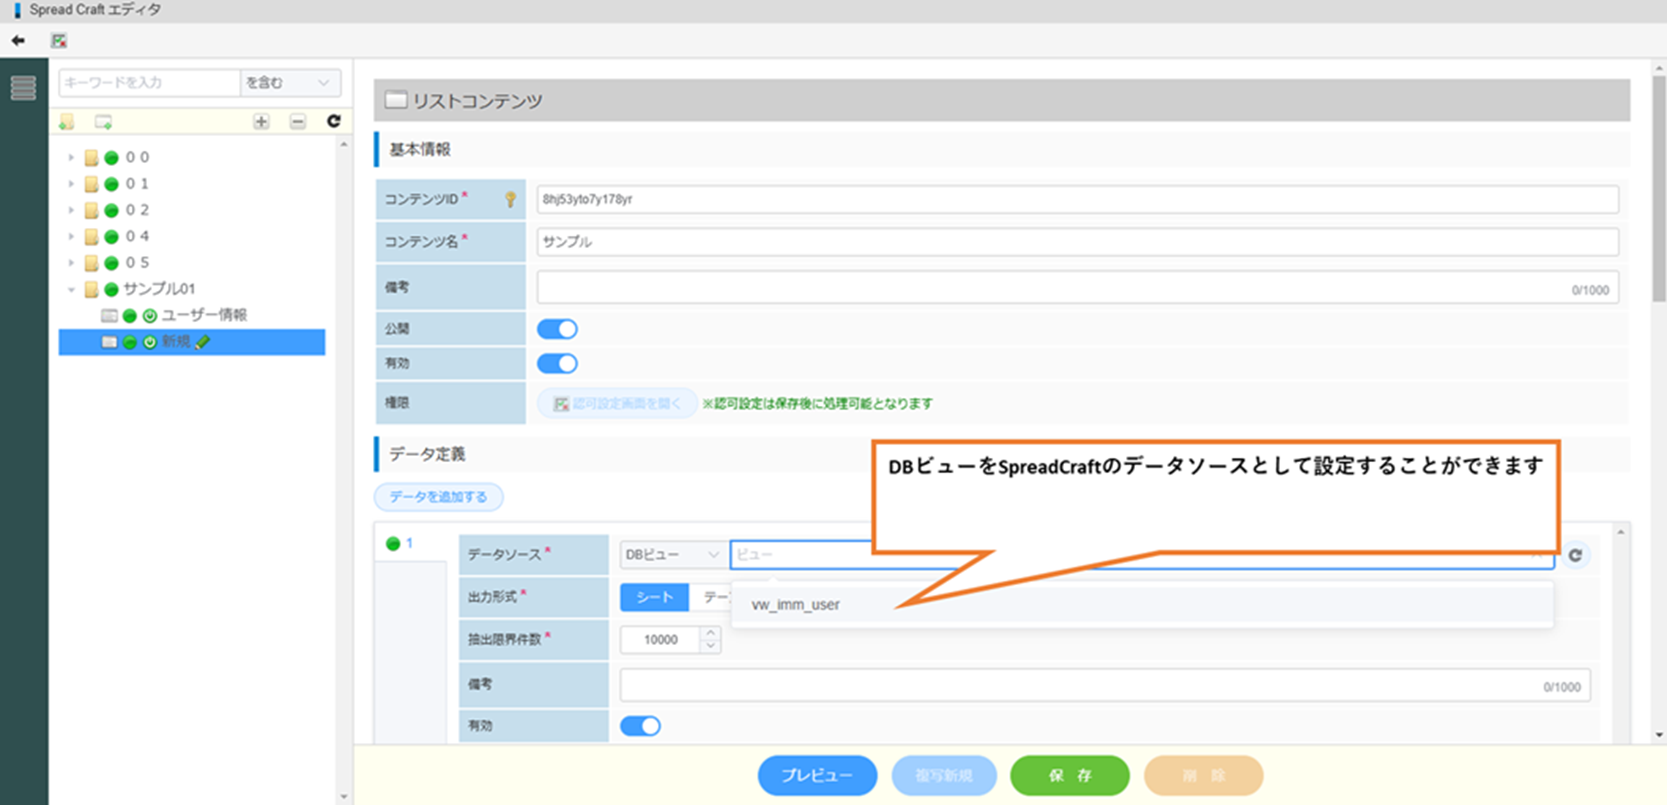
Task: Click the コンテンツ名 input field
Action: [1077, 242]
